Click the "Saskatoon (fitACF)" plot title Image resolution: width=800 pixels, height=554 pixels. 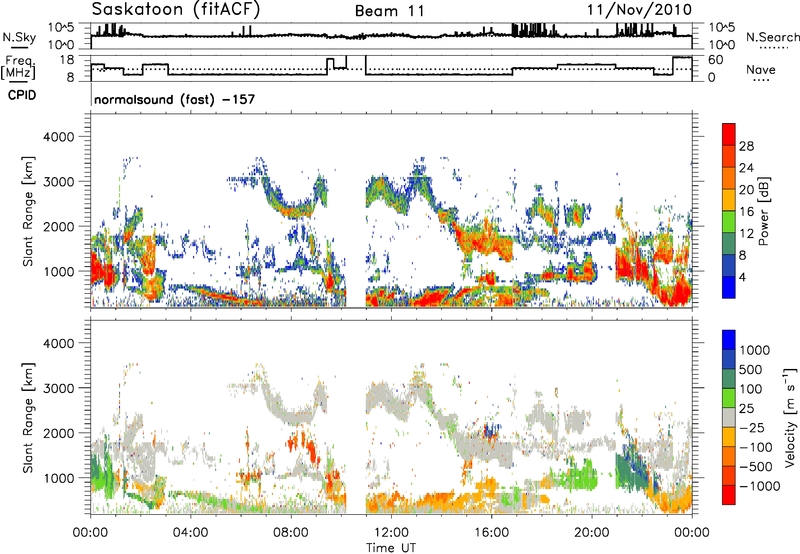[x=176, y=10]
